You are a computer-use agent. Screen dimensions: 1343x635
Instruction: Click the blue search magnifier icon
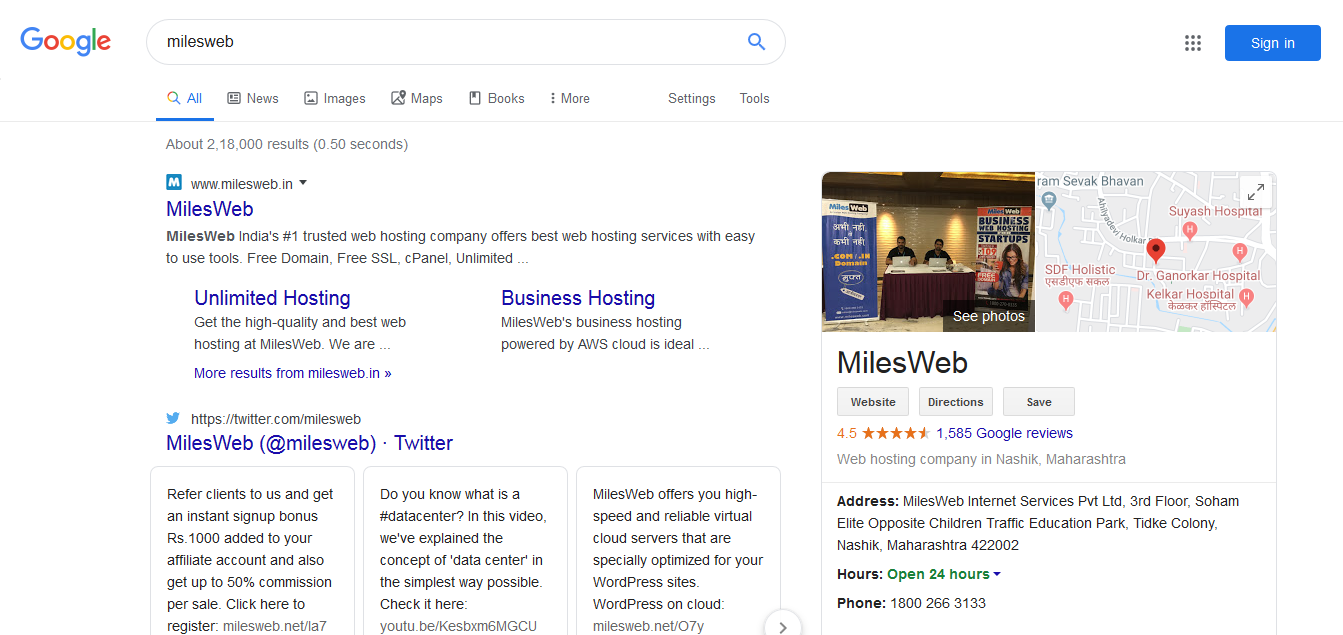[756, 42]
